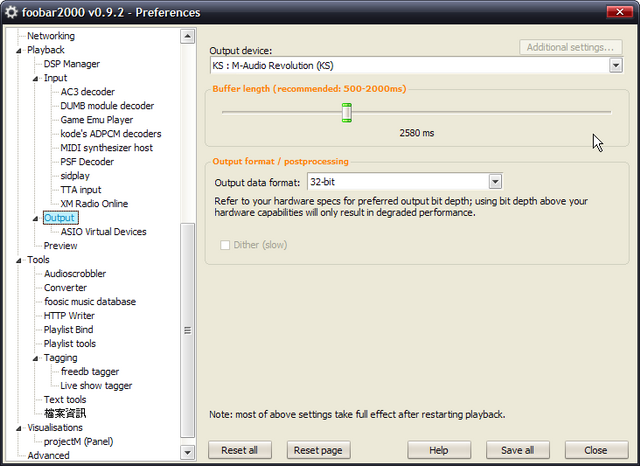Select XM Radio Online
640x466 pixels.
(94, 204)
